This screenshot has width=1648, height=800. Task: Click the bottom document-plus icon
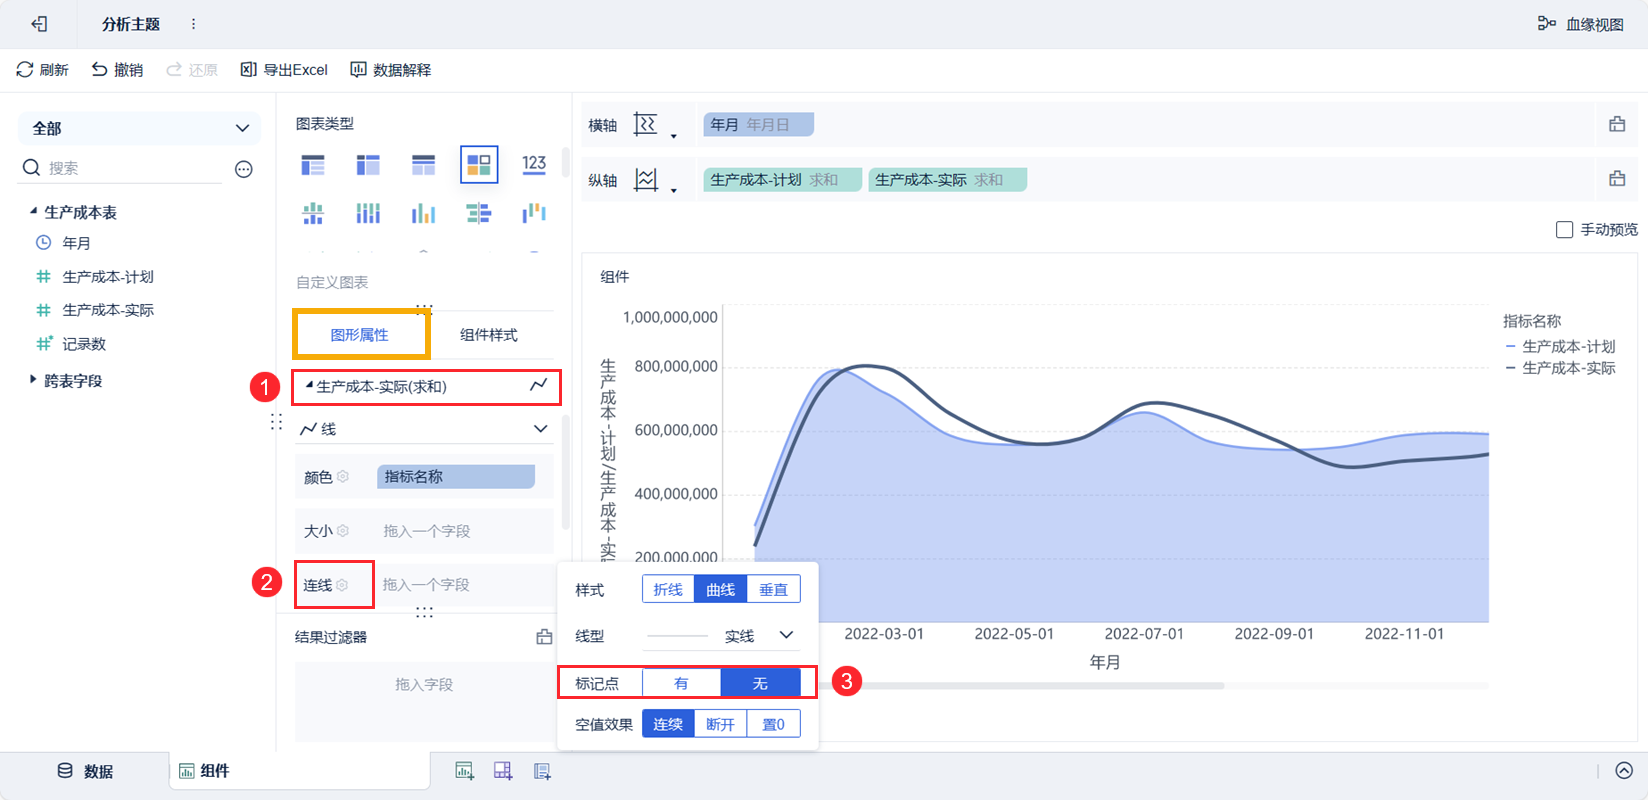pyautogui.click(x=542, y=771)
